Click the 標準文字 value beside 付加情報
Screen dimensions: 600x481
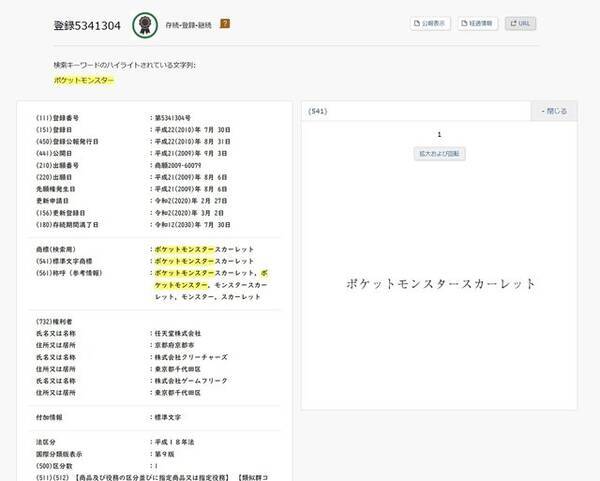(x=167, y=416)
